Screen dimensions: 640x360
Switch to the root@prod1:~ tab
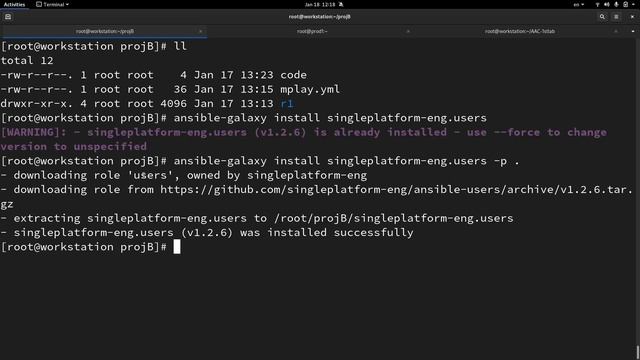click(312, 31)
